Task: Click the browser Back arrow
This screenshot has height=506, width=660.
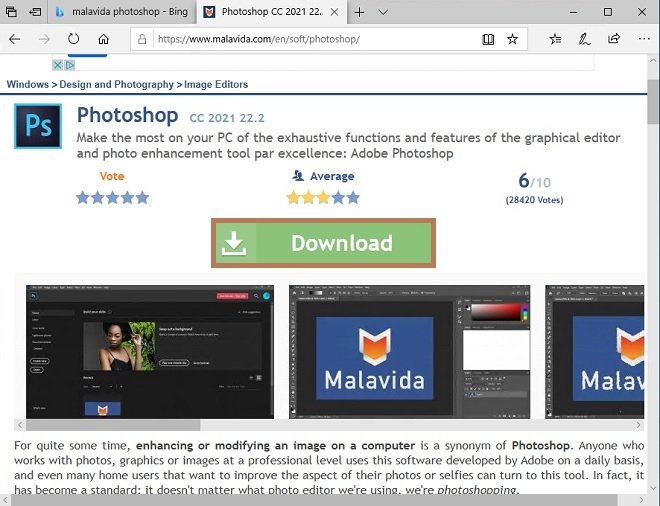Action: click(15, 39)
